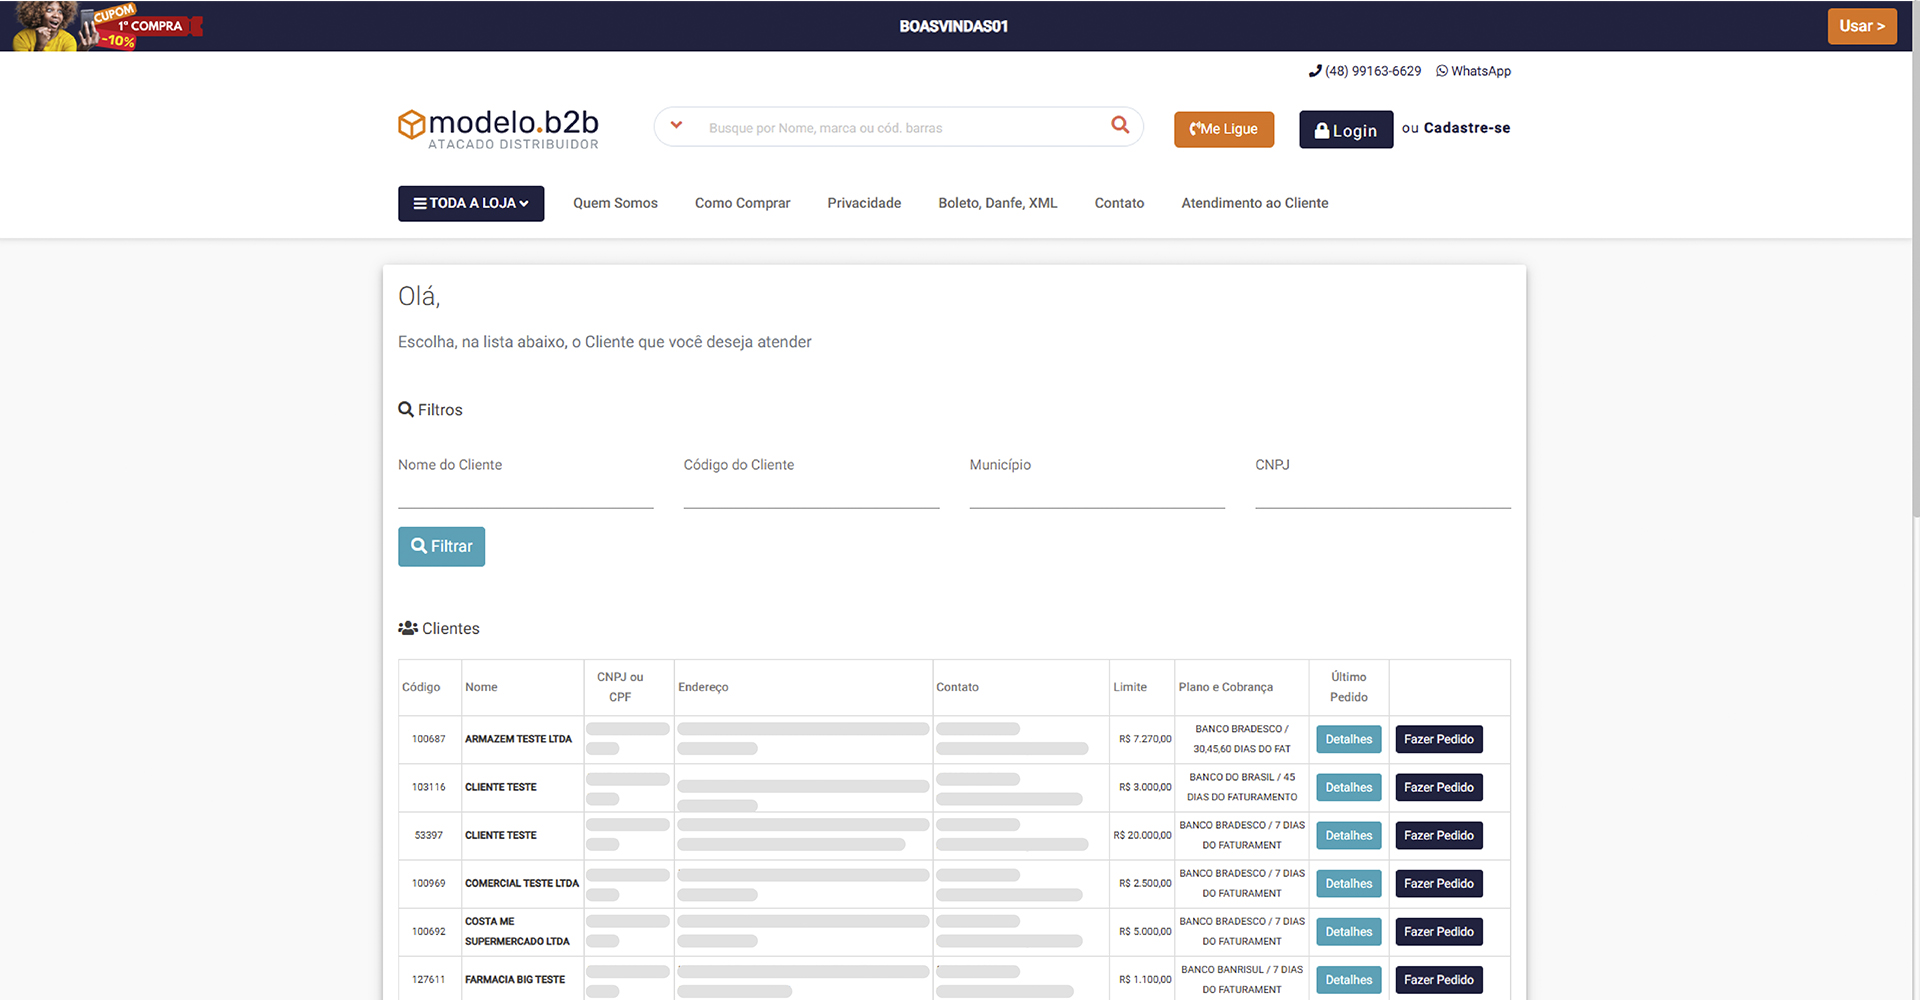Screen dimensions: 1920x1000
Task: Go to Boleto, Danfe, XML page
Action: tap(997, 203)
